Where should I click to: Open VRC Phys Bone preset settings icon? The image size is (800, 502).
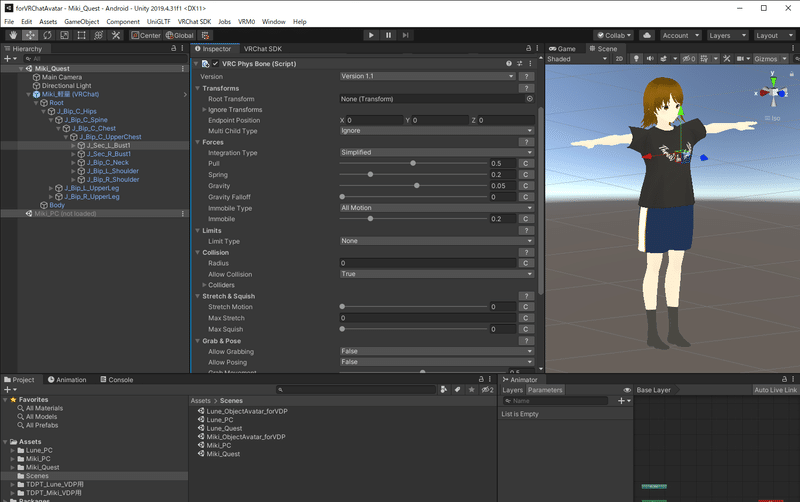519,64
